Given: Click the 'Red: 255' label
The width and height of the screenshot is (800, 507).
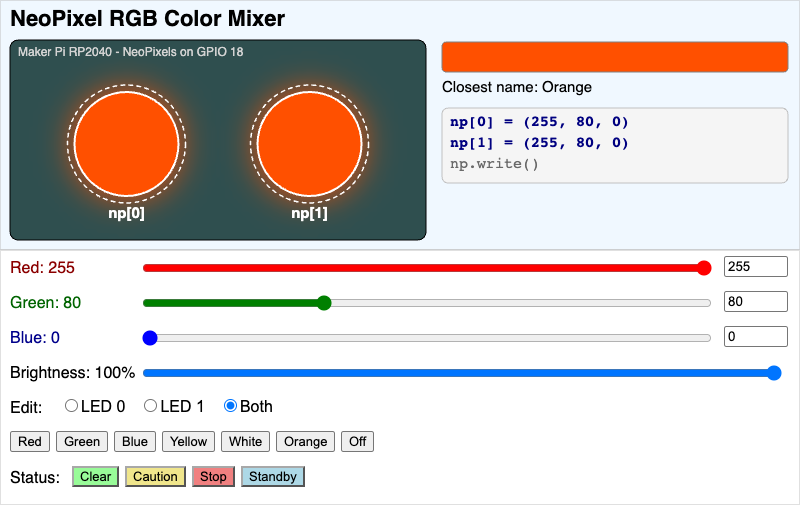Looking at the screenshot, I should click(42, 268).
